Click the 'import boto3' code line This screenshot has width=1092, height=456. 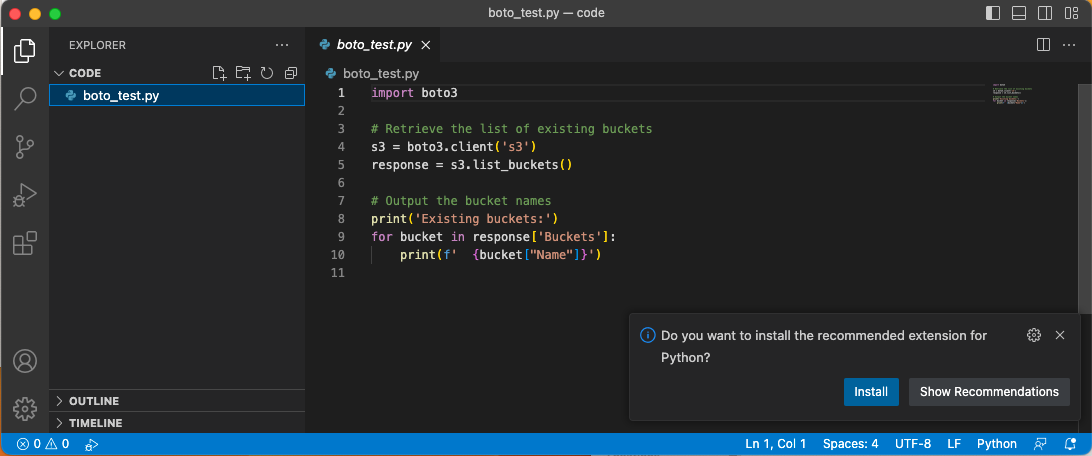414,93
